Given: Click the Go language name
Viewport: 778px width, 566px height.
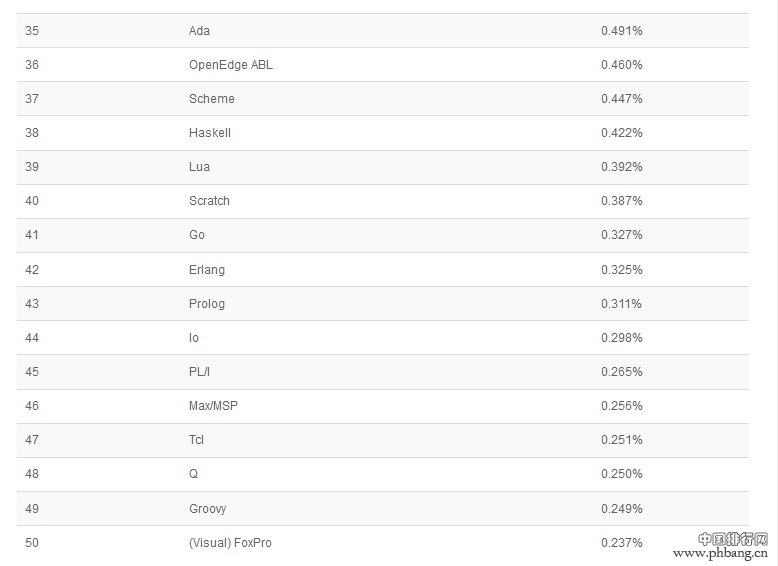Looking at the screenshot, I should point(196,235).
